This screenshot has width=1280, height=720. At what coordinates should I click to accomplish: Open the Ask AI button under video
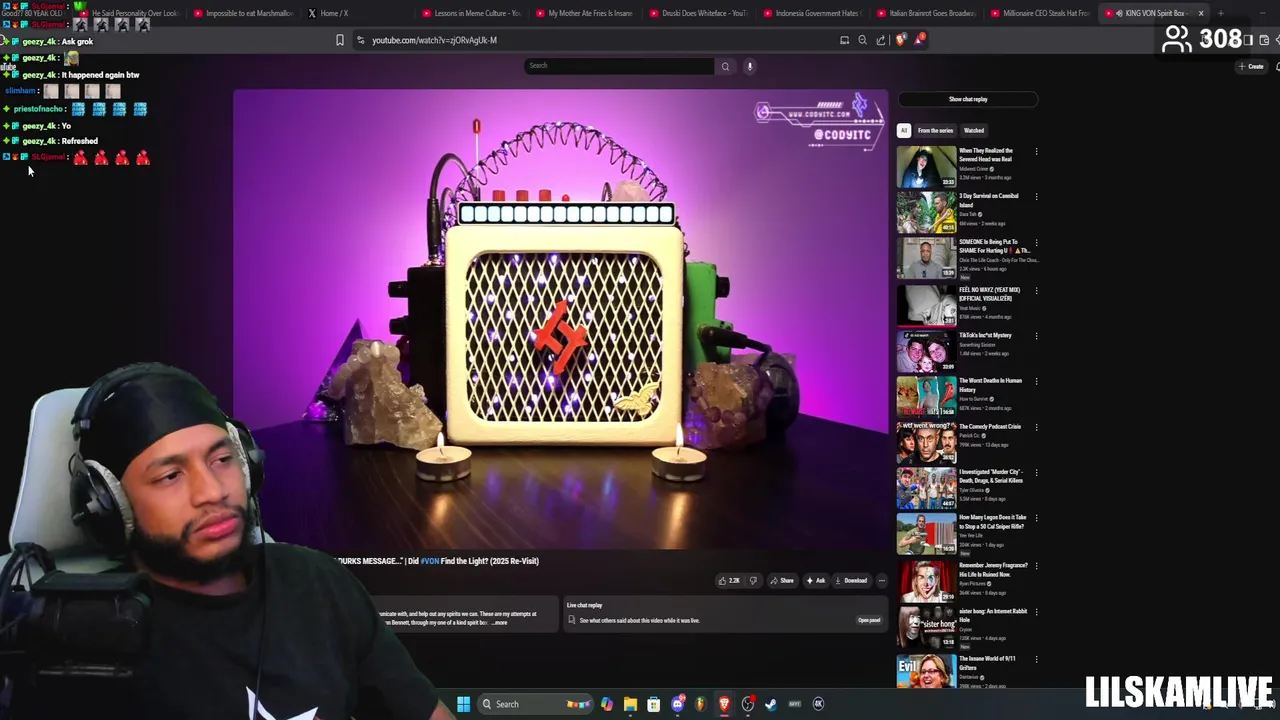point(816,580)
